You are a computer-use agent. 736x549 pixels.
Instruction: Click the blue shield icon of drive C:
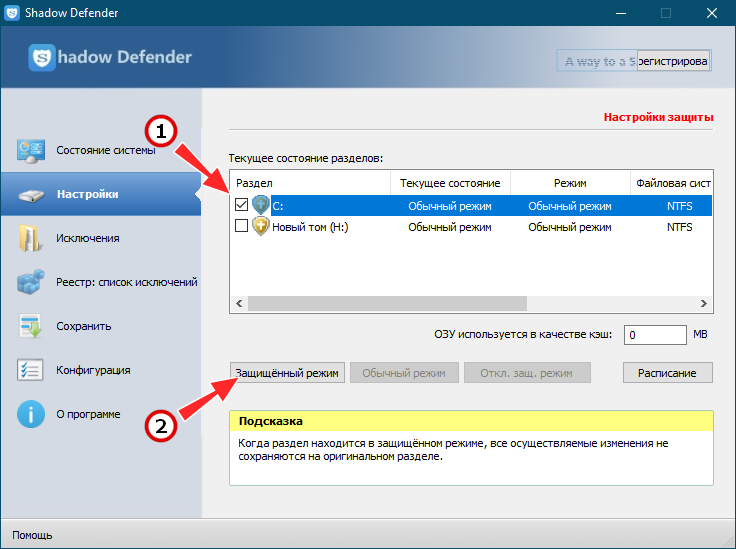click(x=261, y=205)
